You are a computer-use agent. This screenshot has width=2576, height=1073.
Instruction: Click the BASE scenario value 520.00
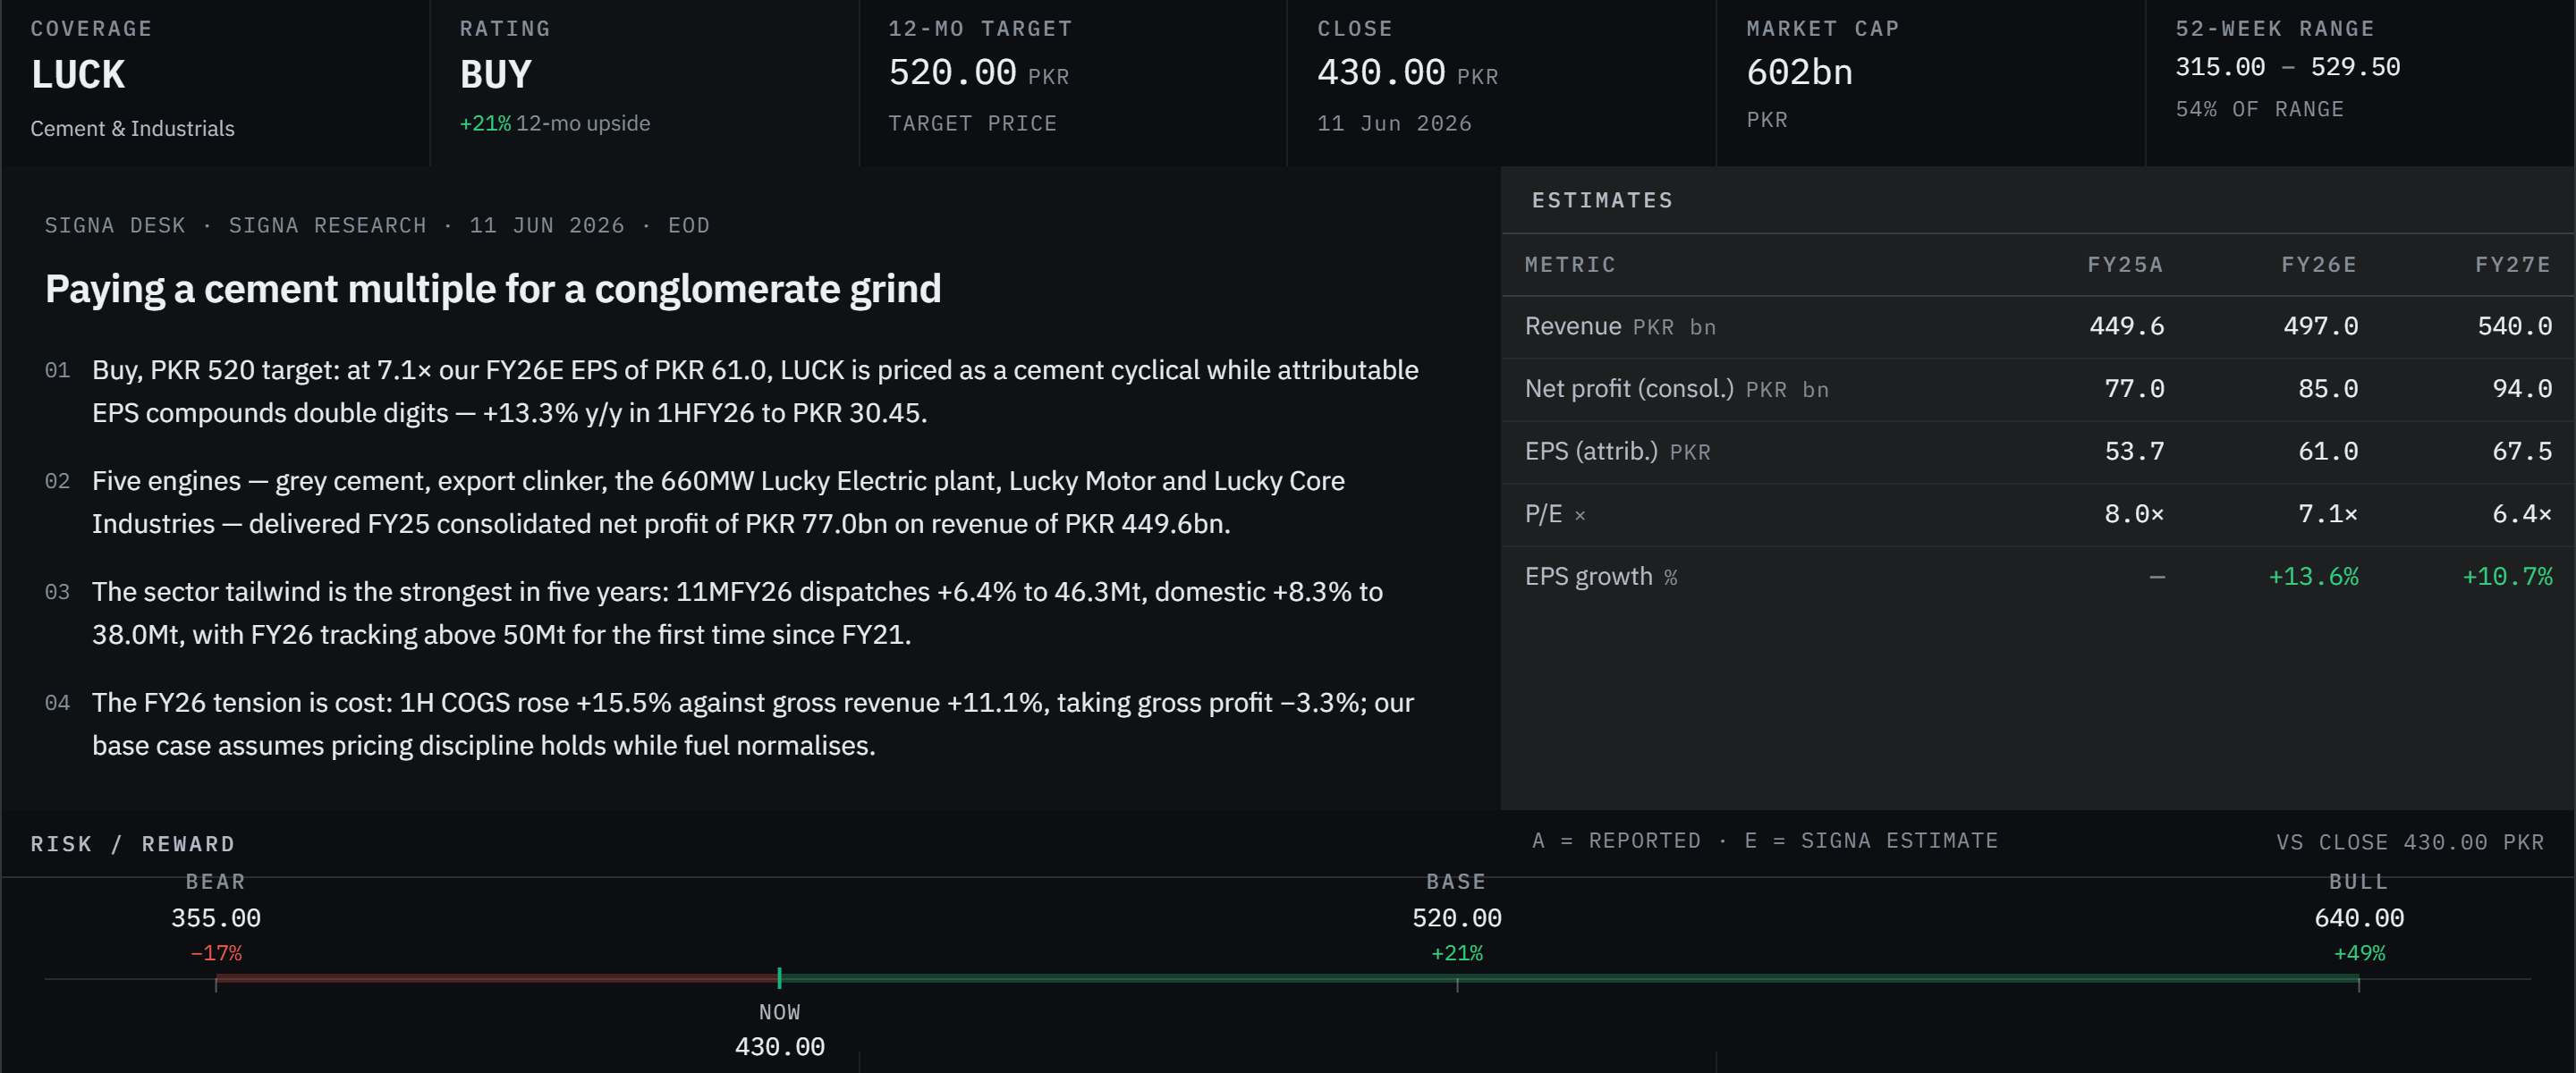tap(1457, 918)
